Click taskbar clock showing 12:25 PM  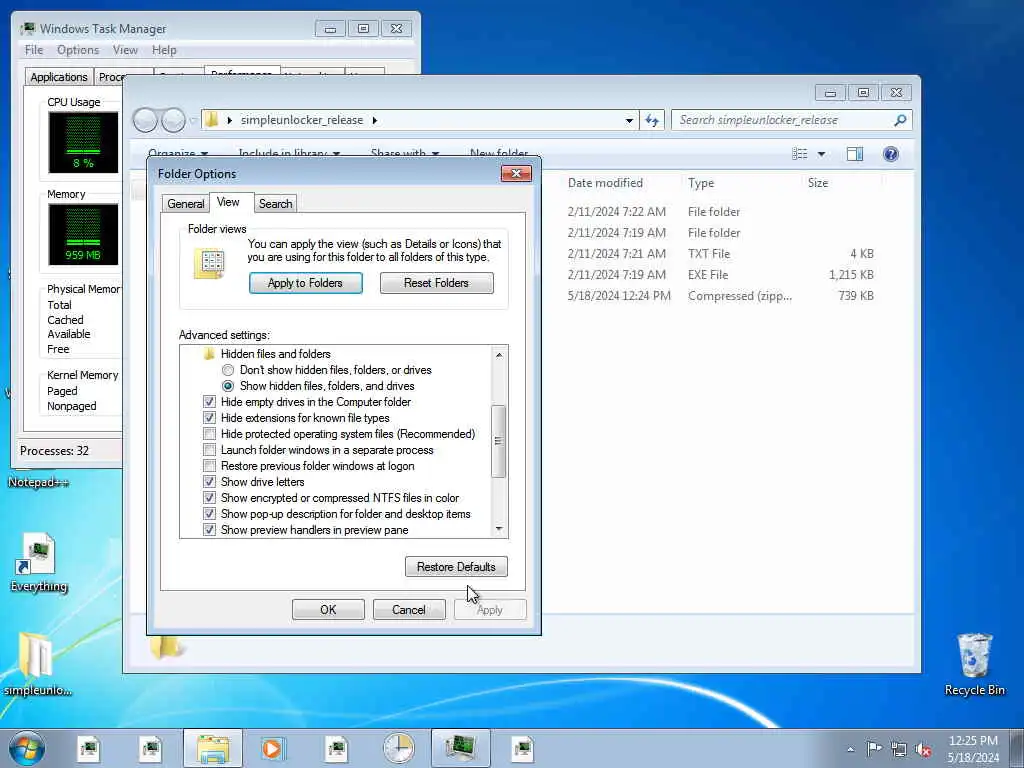pos(973,748)
